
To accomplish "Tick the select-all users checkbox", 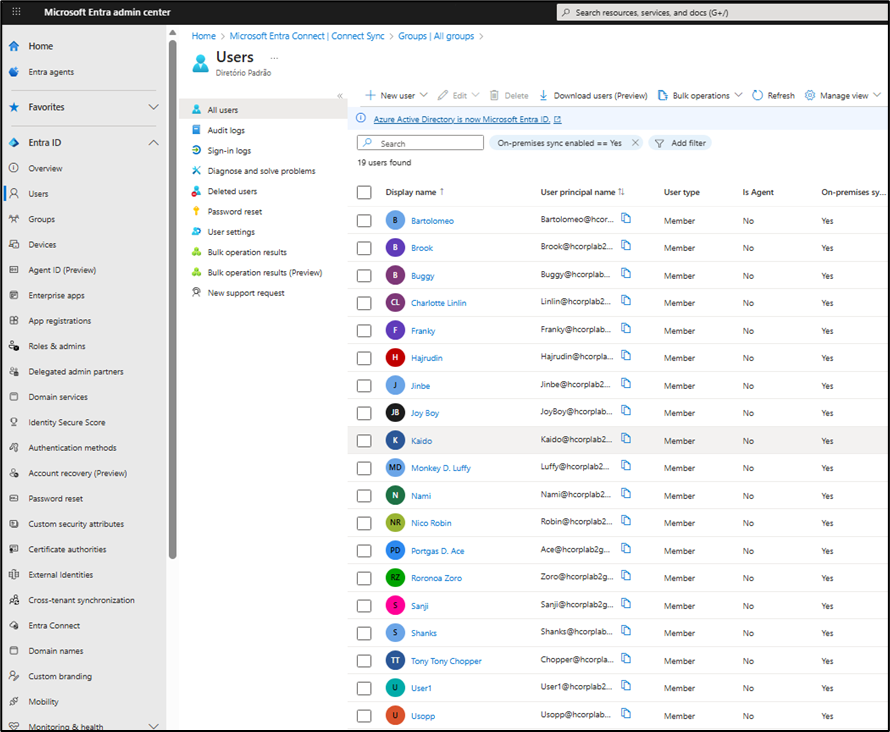I will [x=364, y=192].
